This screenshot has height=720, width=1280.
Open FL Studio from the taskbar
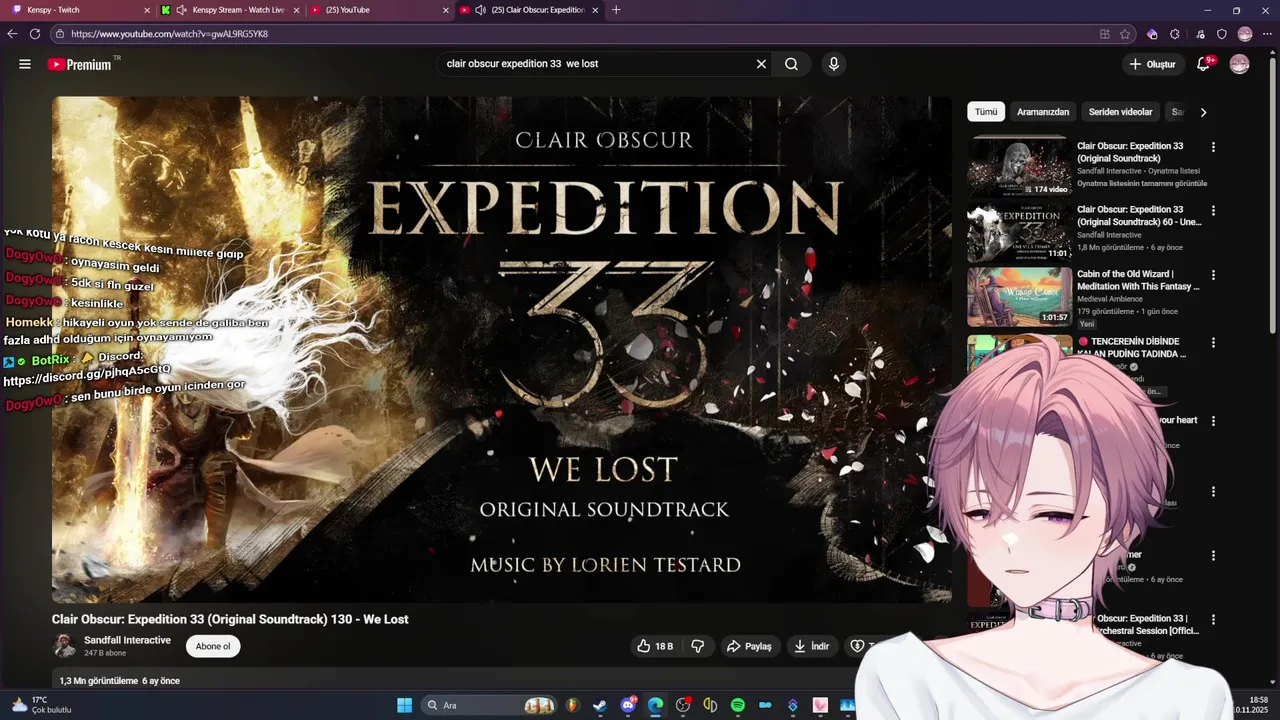coord(572,705)
